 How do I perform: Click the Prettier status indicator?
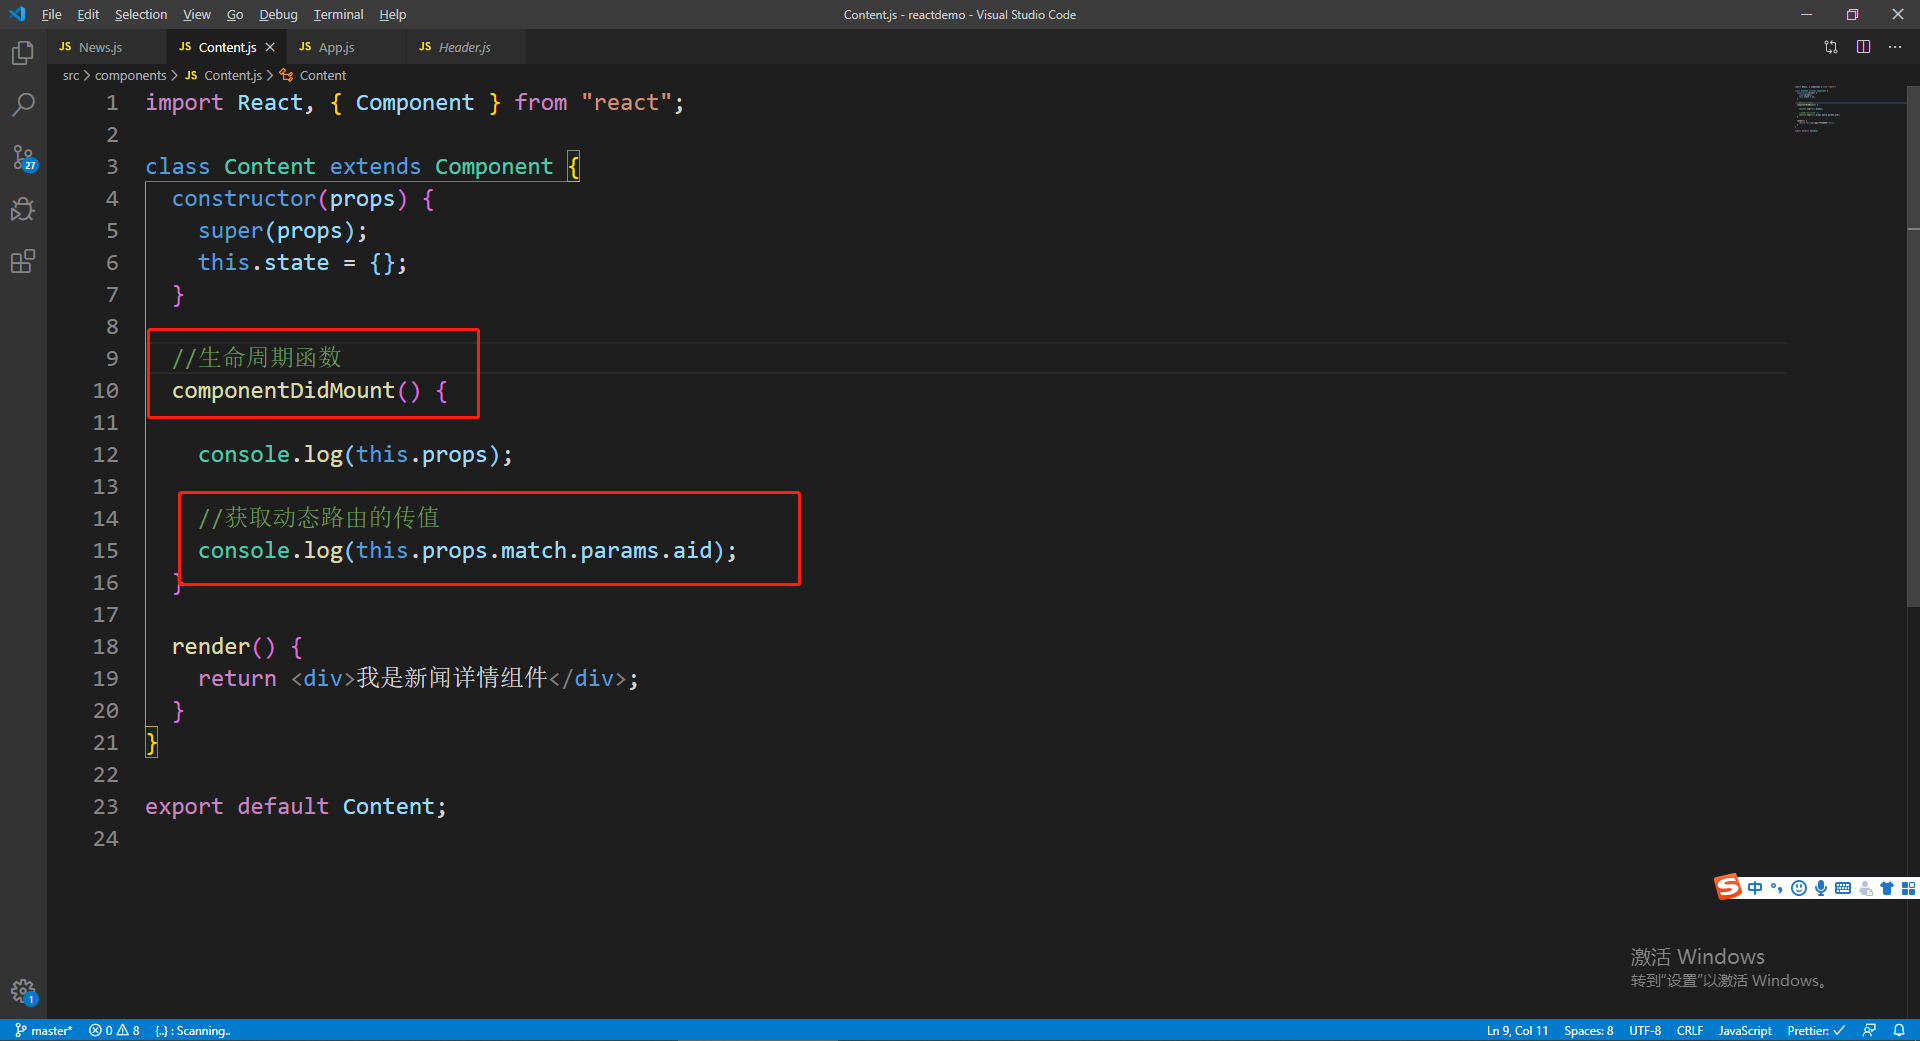(x=1815, y=1030)
